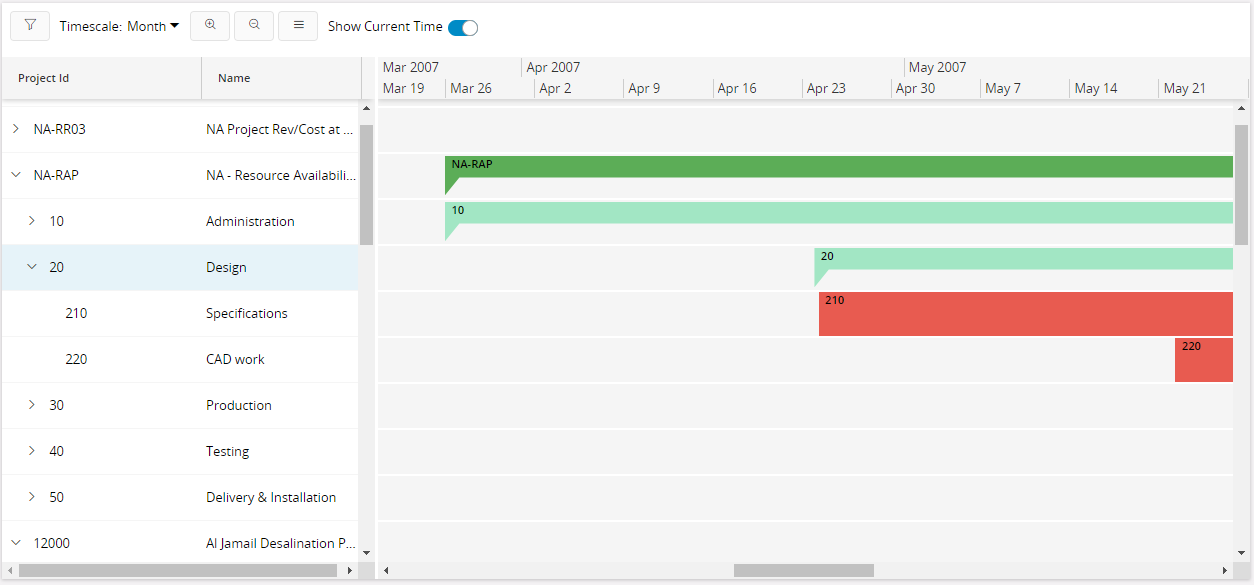Expand the 10 Administration row
This screenshot has height=585, width=1254.
pos(32,221)
